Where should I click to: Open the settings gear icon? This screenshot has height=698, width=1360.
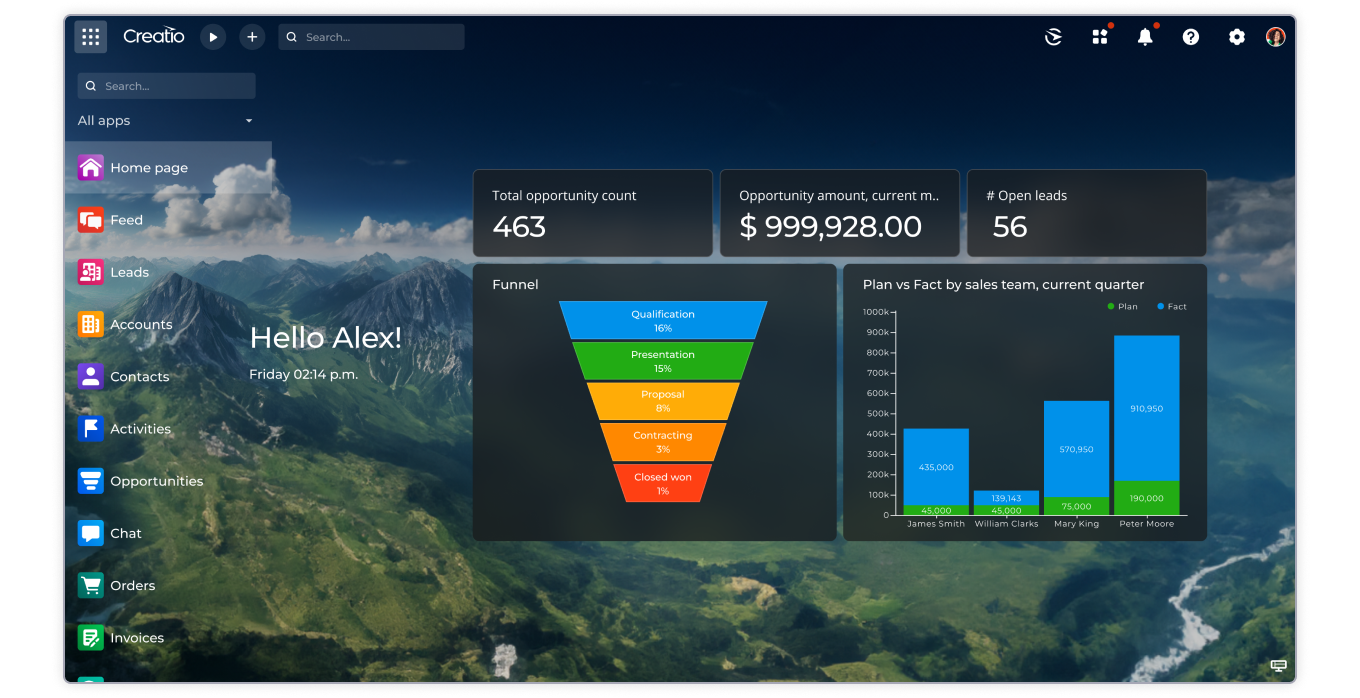1236,37
